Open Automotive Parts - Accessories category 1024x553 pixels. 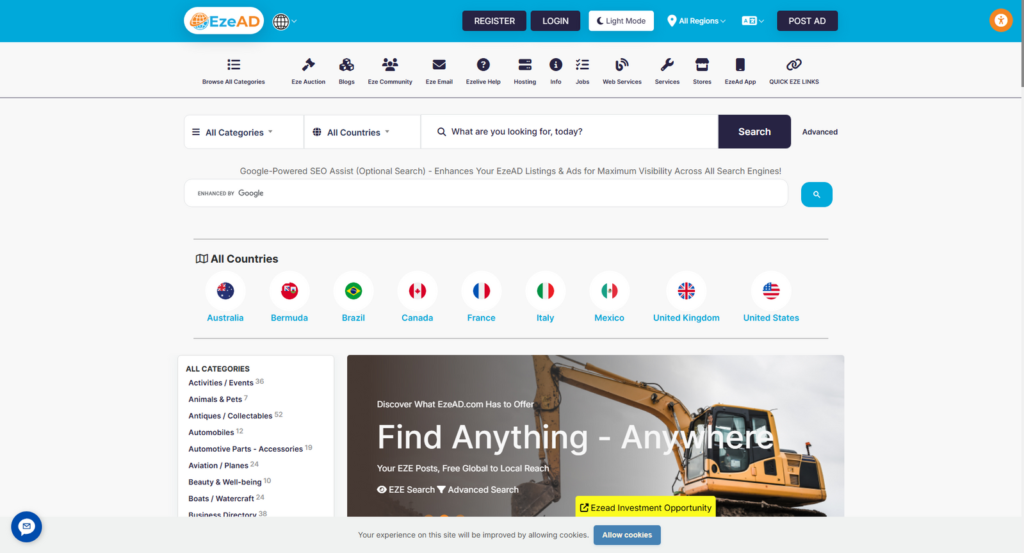tap(246, 449)
